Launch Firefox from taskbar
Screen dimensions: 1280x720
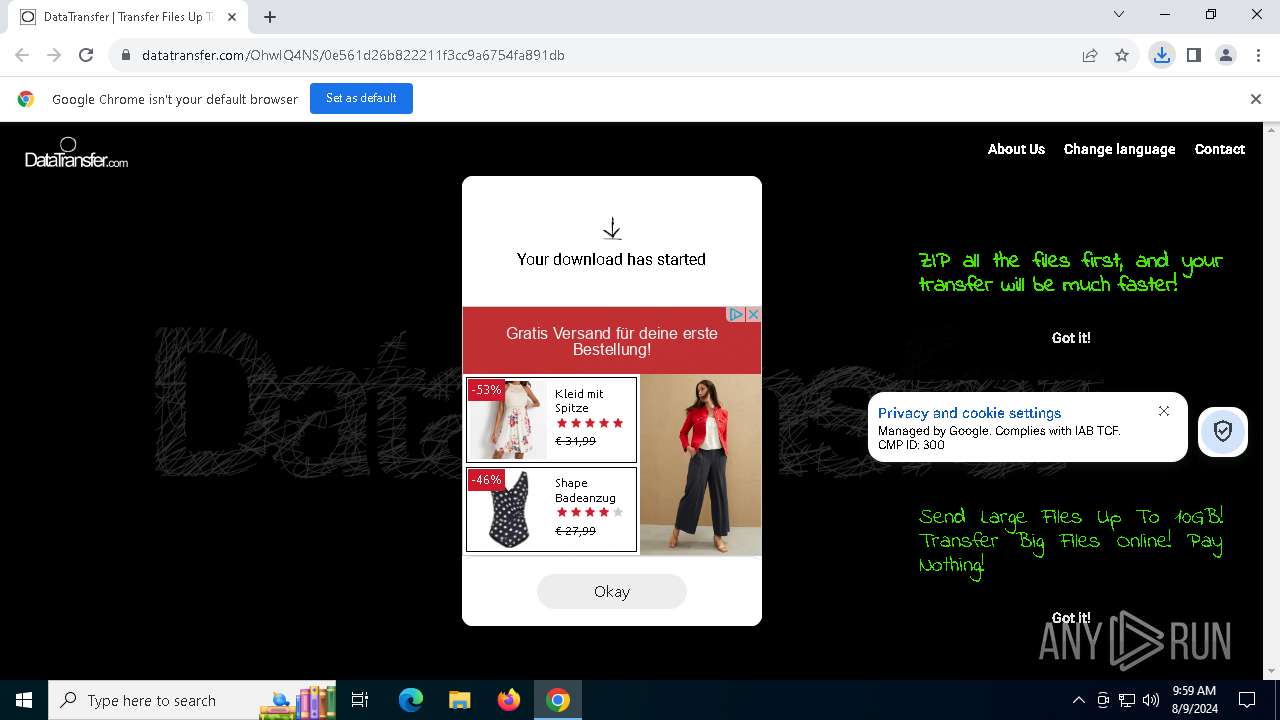tap(509, 700)
